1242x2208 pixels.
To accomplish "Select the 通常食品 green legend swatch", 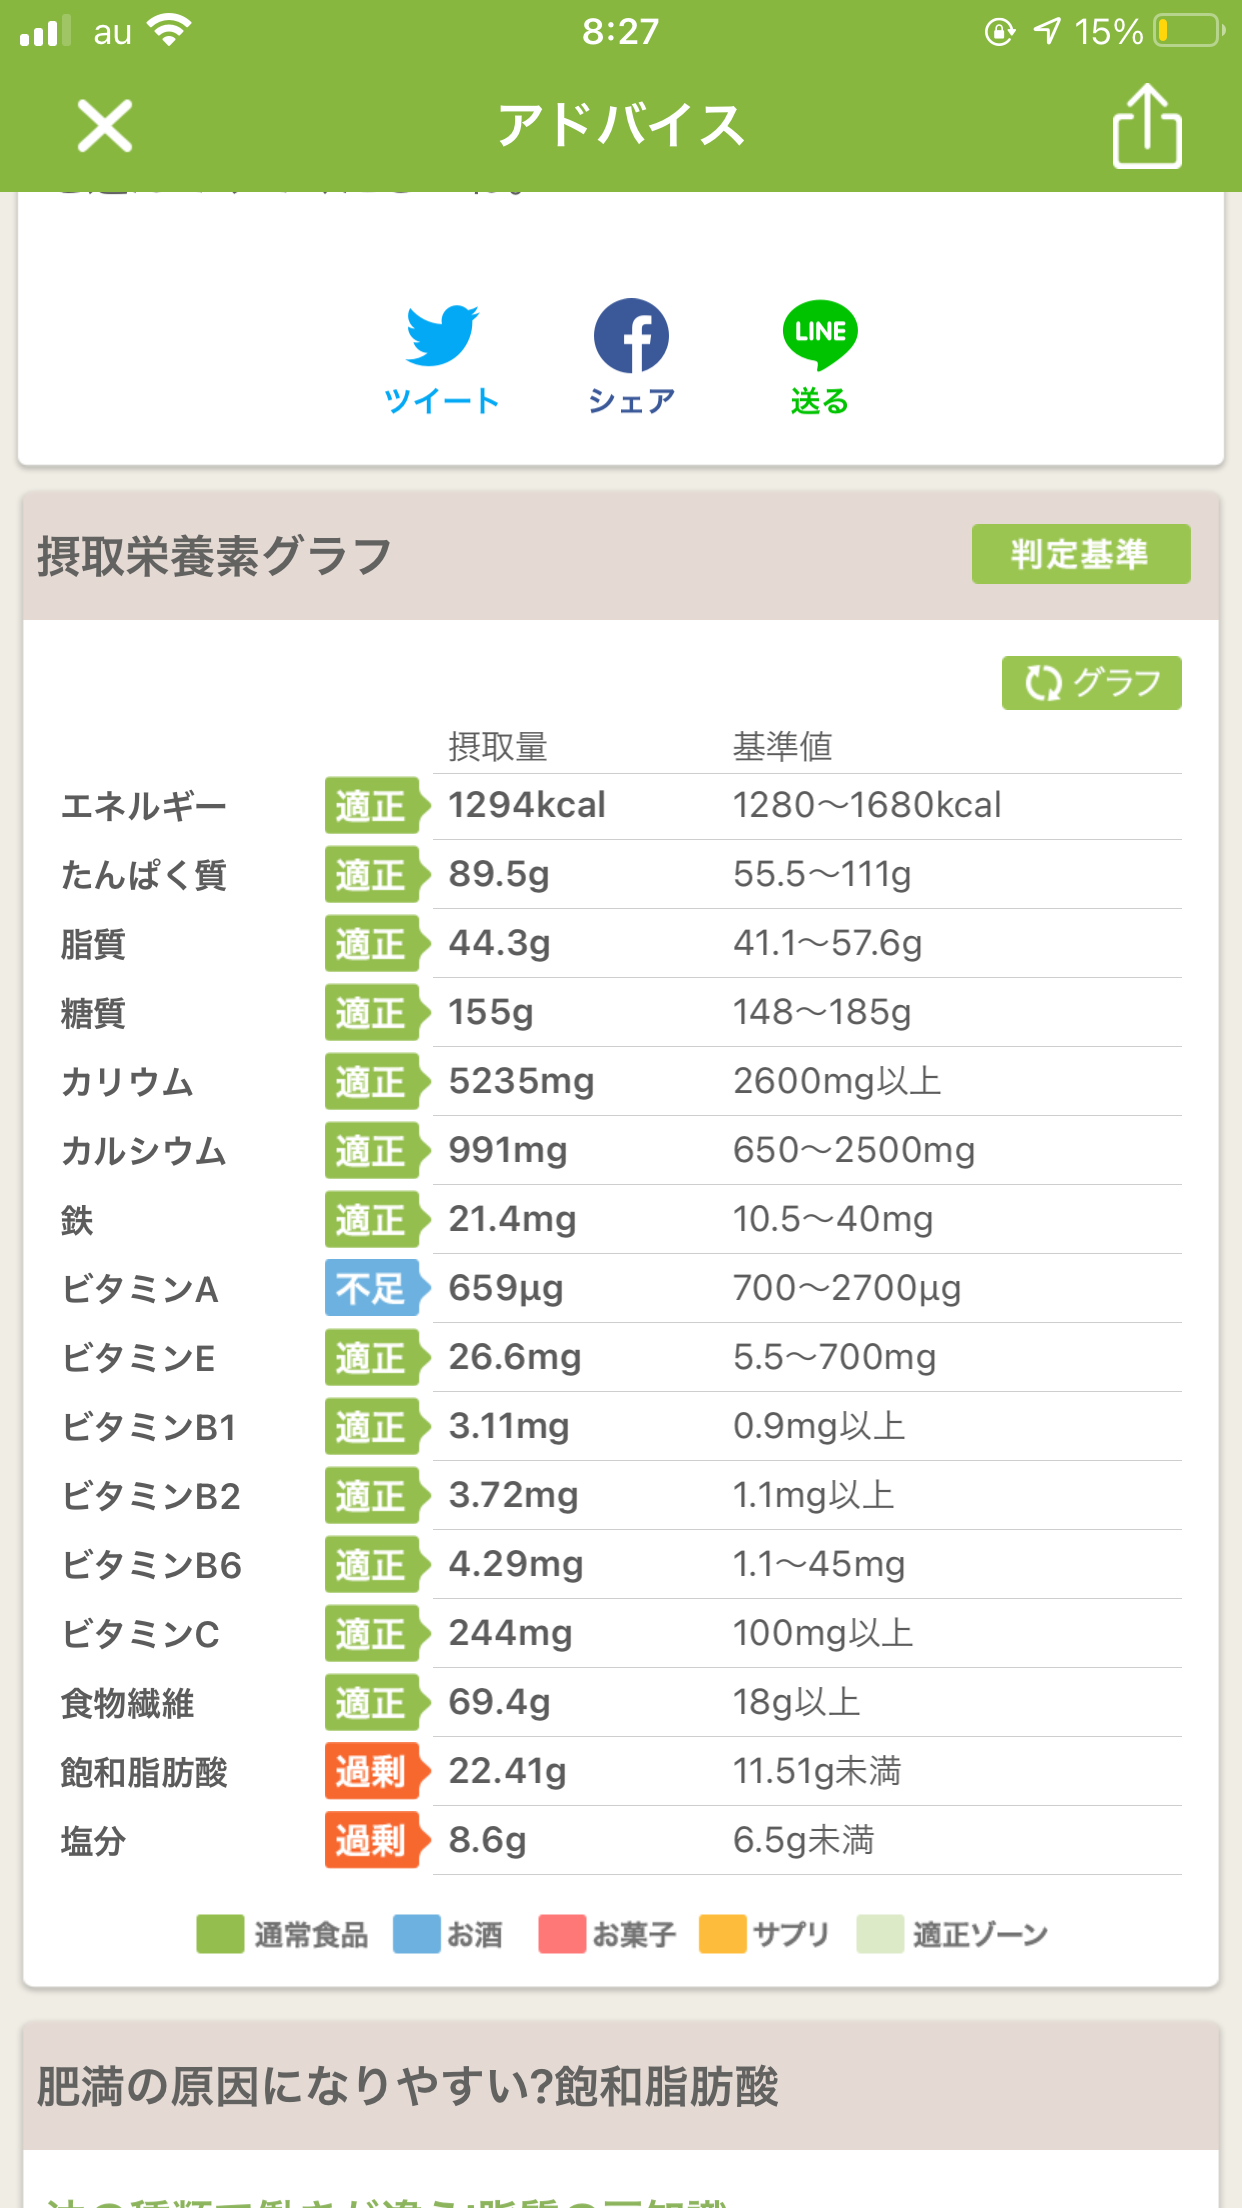I will point(220,1934).
